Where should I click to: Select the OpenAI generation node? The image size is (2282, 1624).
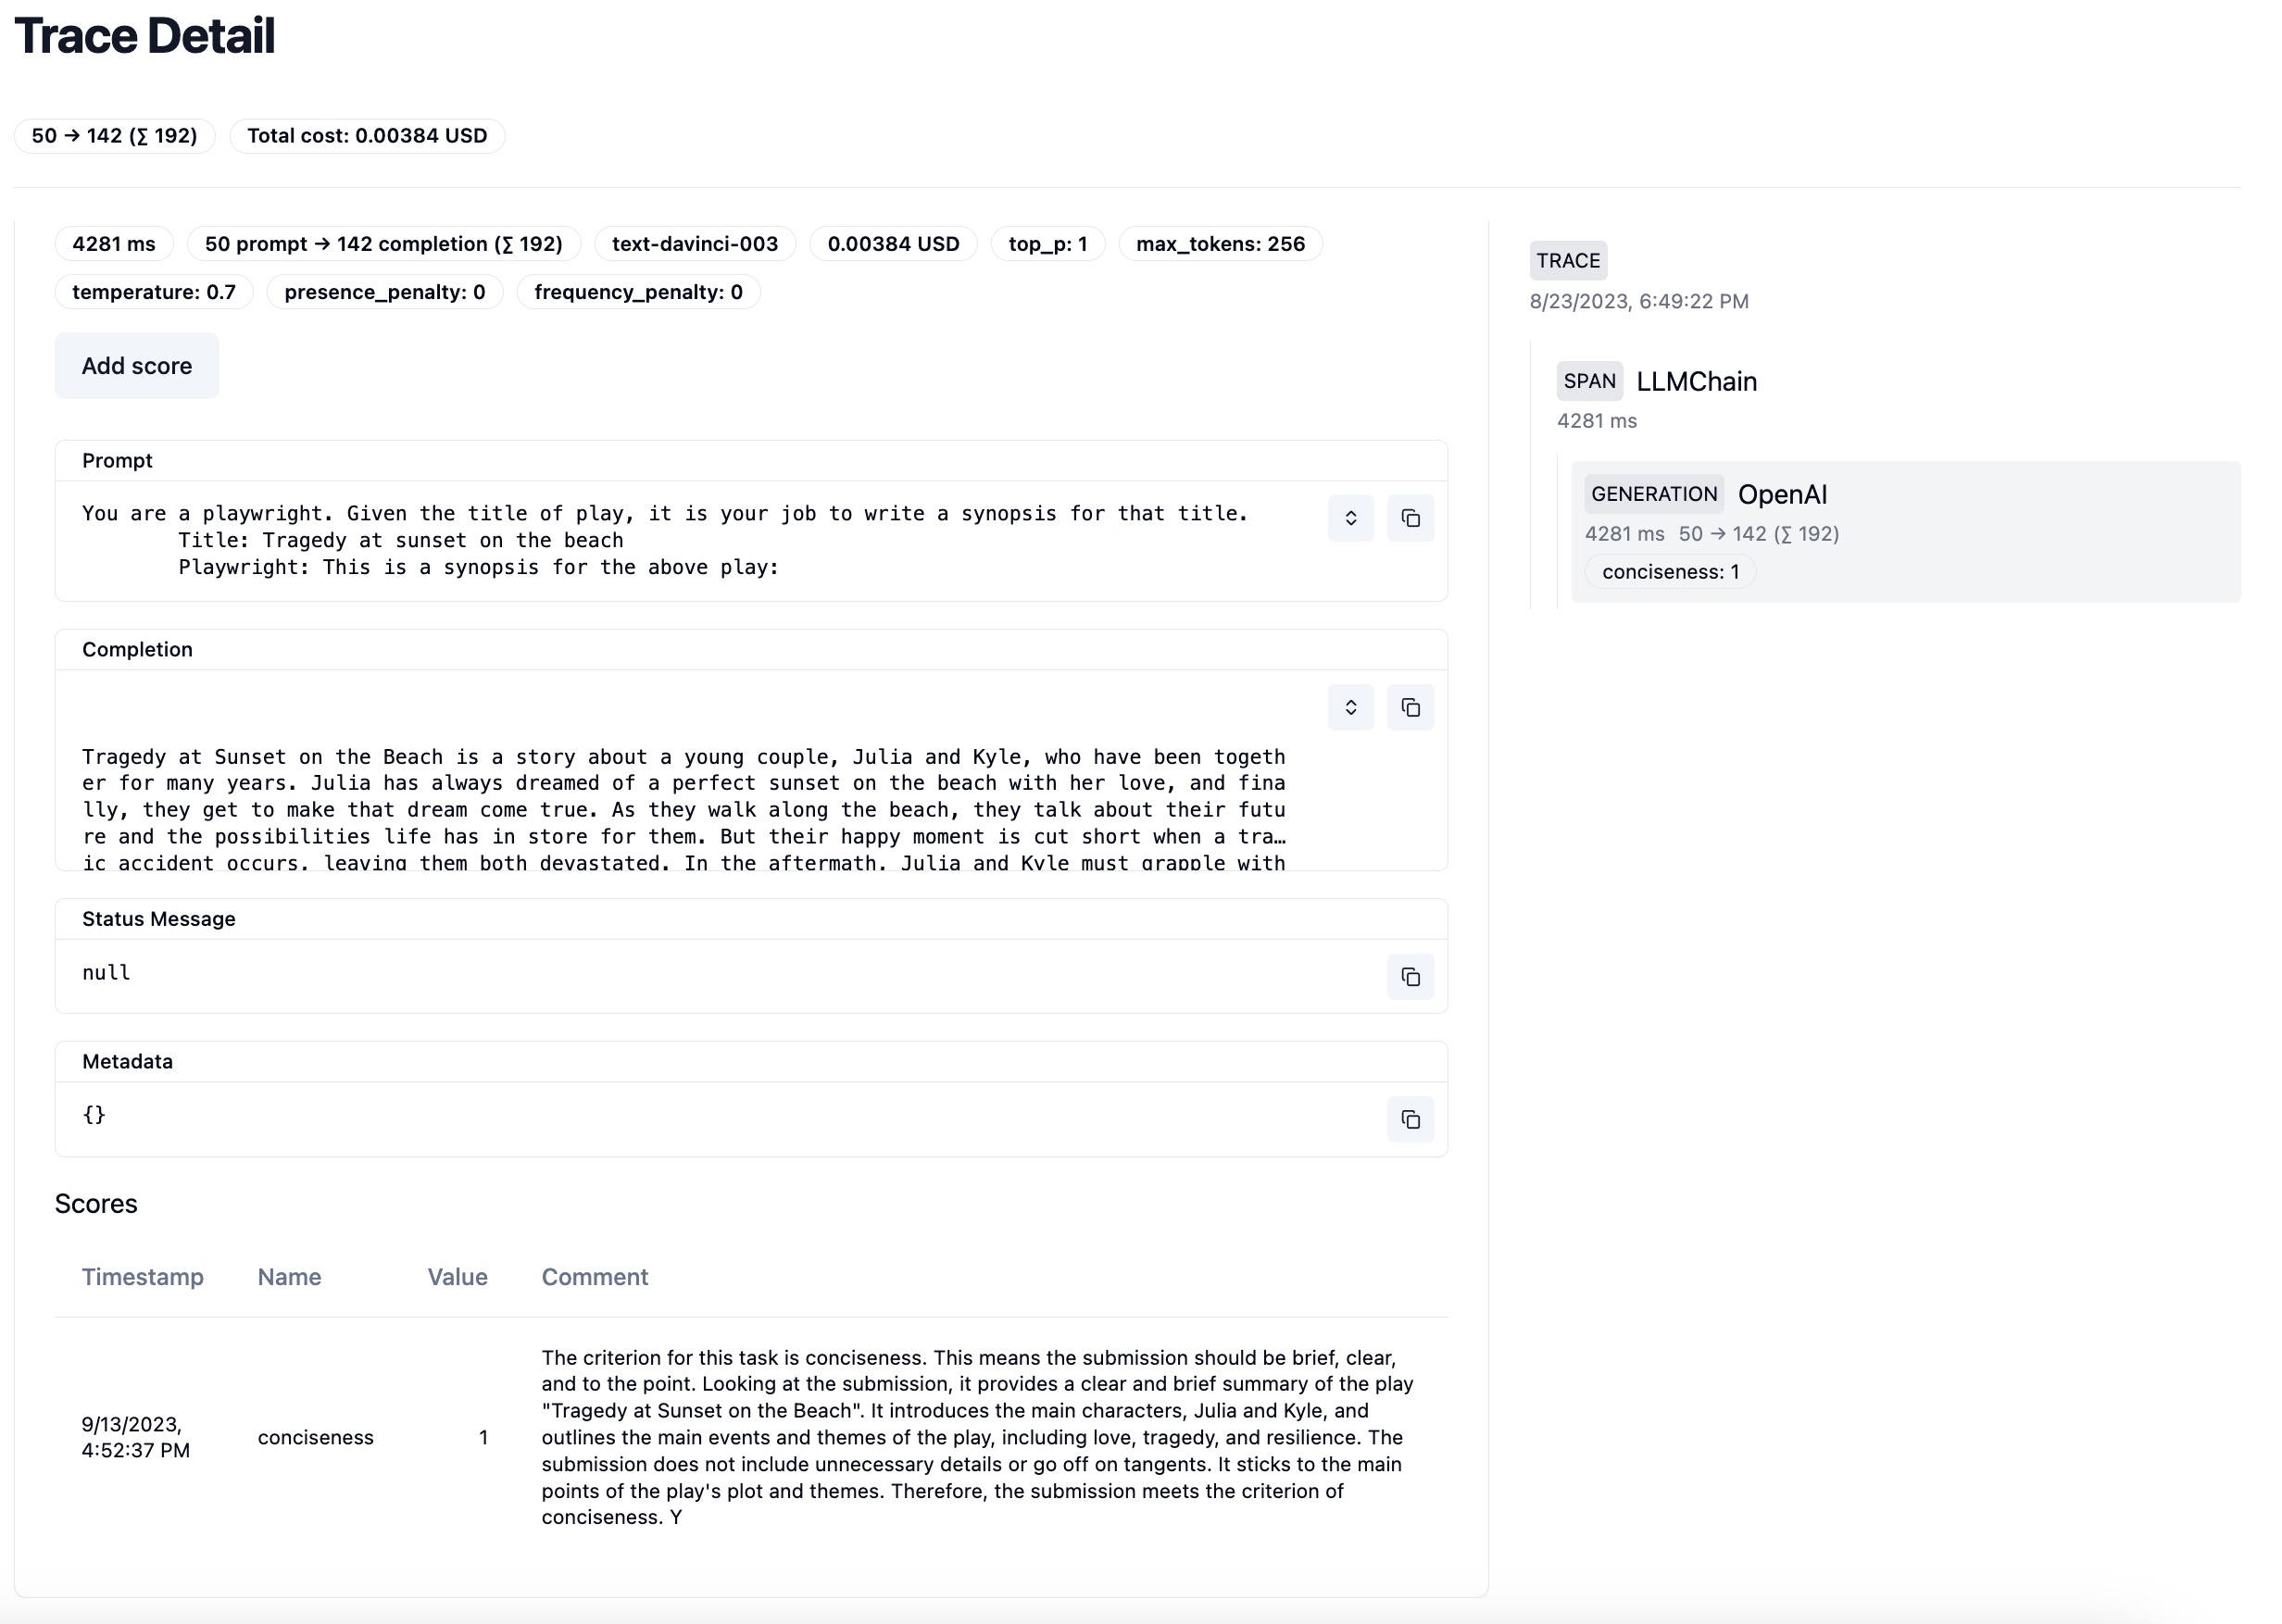[1781, 494]
